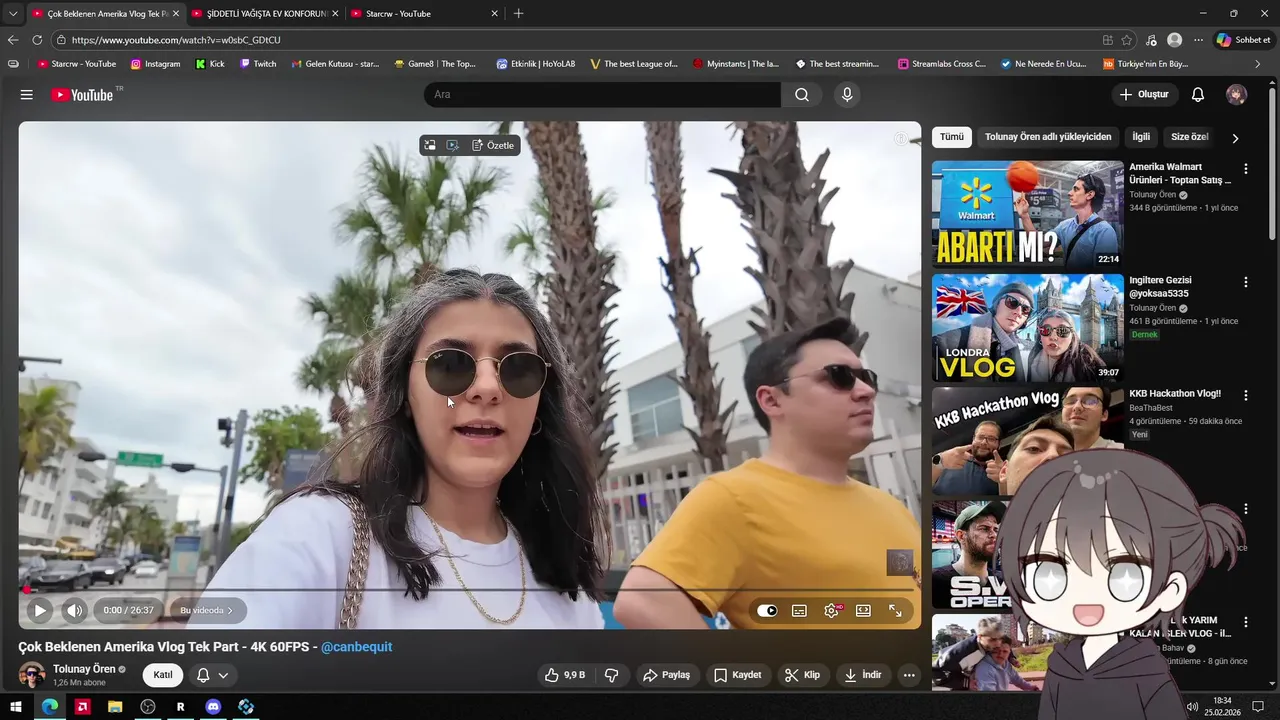Open the YouTube hamburger guide menu

coord(27,95)
